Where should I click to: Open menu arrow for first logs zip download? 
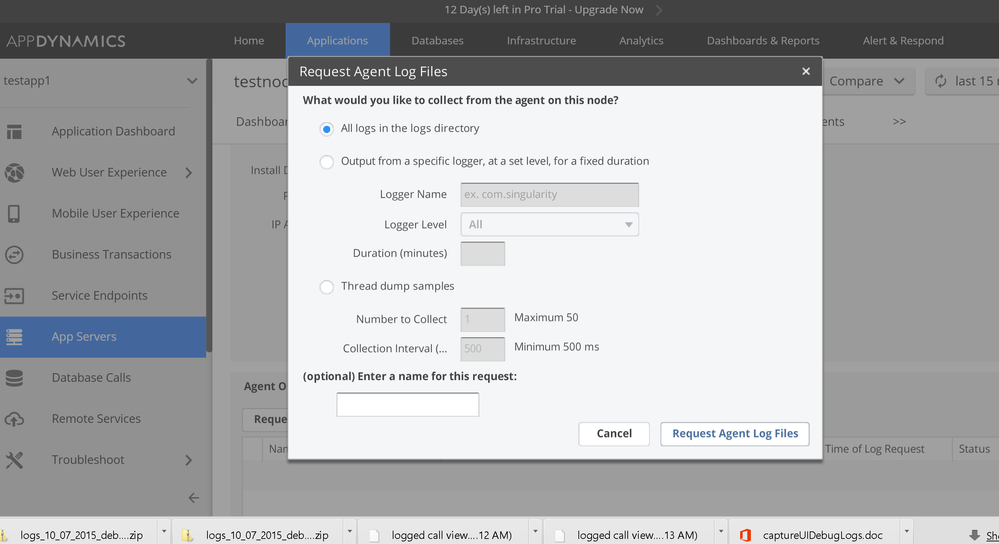coord(164,531)
